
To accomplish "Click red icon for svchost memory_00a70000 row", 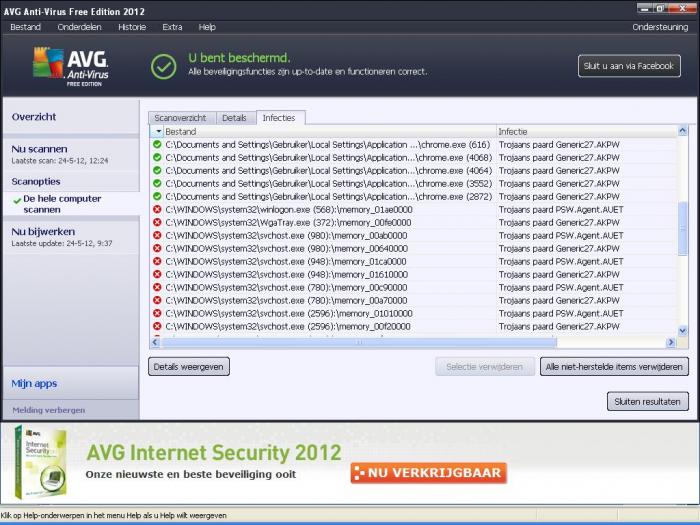I will coord(157,300).
